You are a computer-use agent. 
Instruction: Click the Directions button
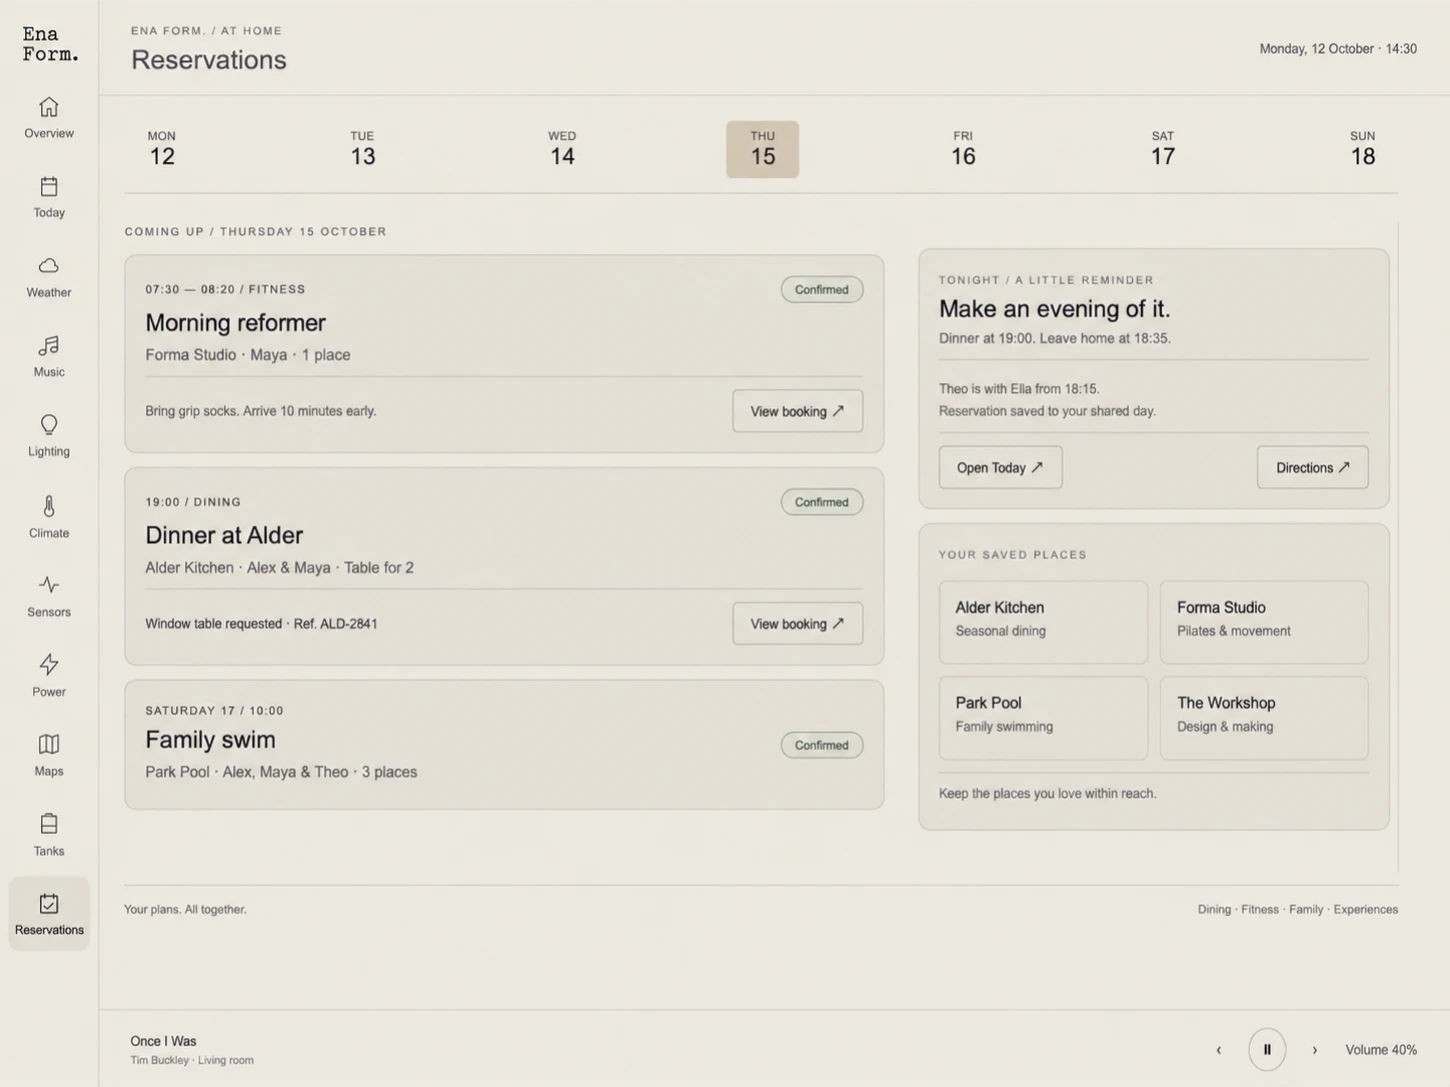(x=1312, y=467)
